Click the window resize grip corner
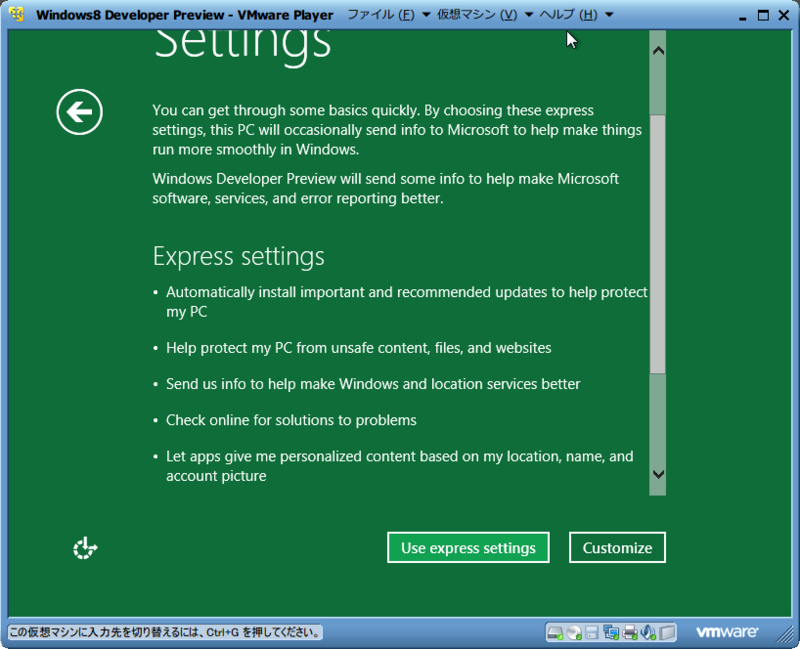 [x=785, y=634]
